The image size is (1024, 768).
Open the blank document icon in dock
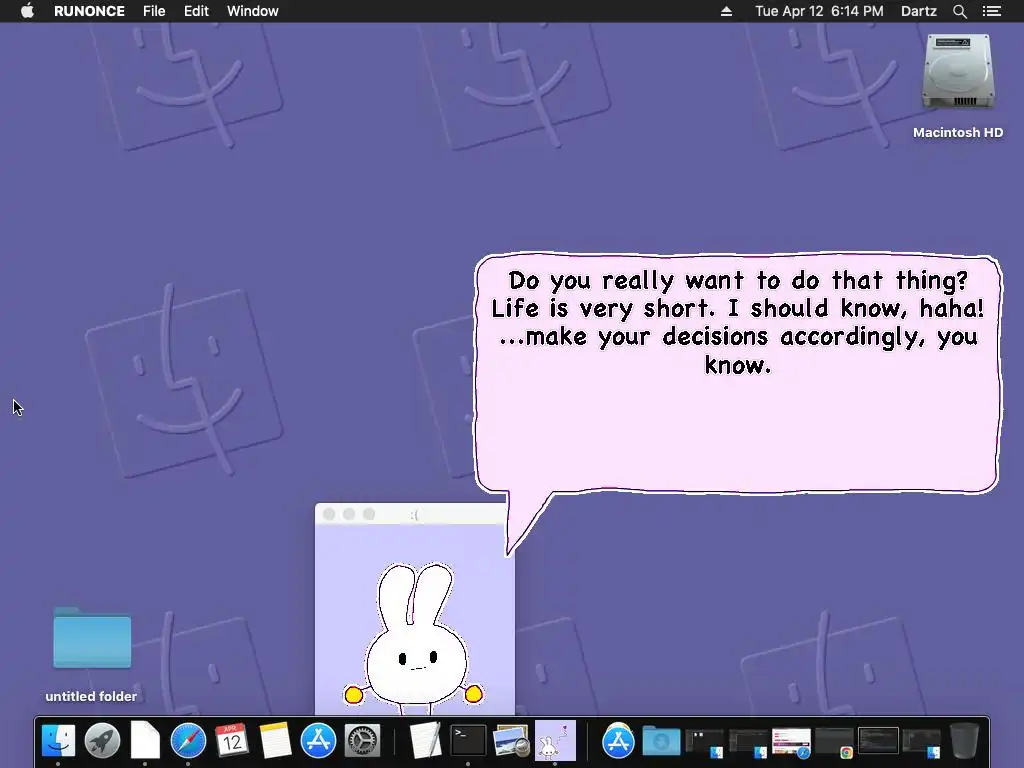(145, 741)
